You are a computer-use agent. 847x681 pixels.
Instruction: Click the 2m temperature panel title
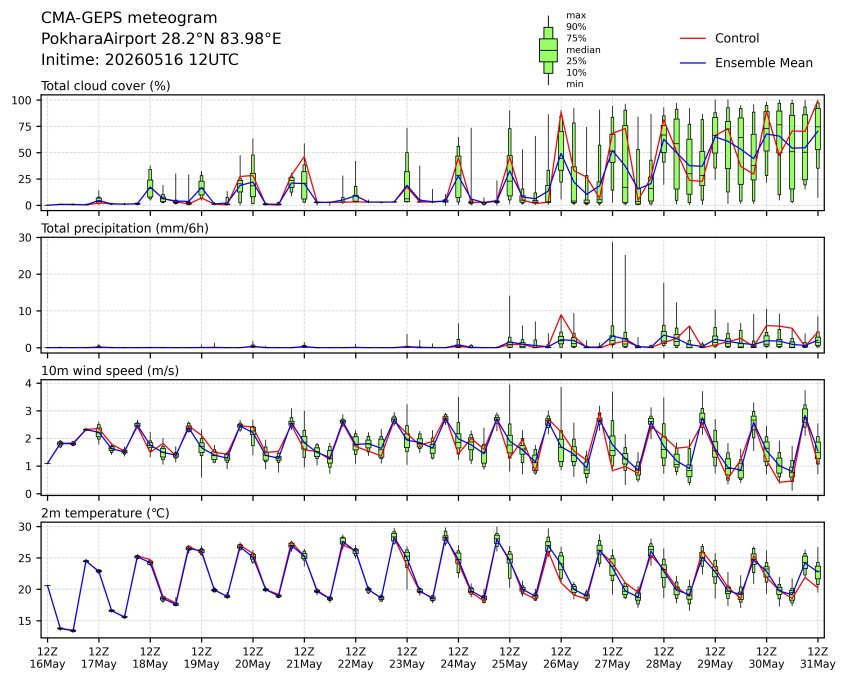[105, 513]
